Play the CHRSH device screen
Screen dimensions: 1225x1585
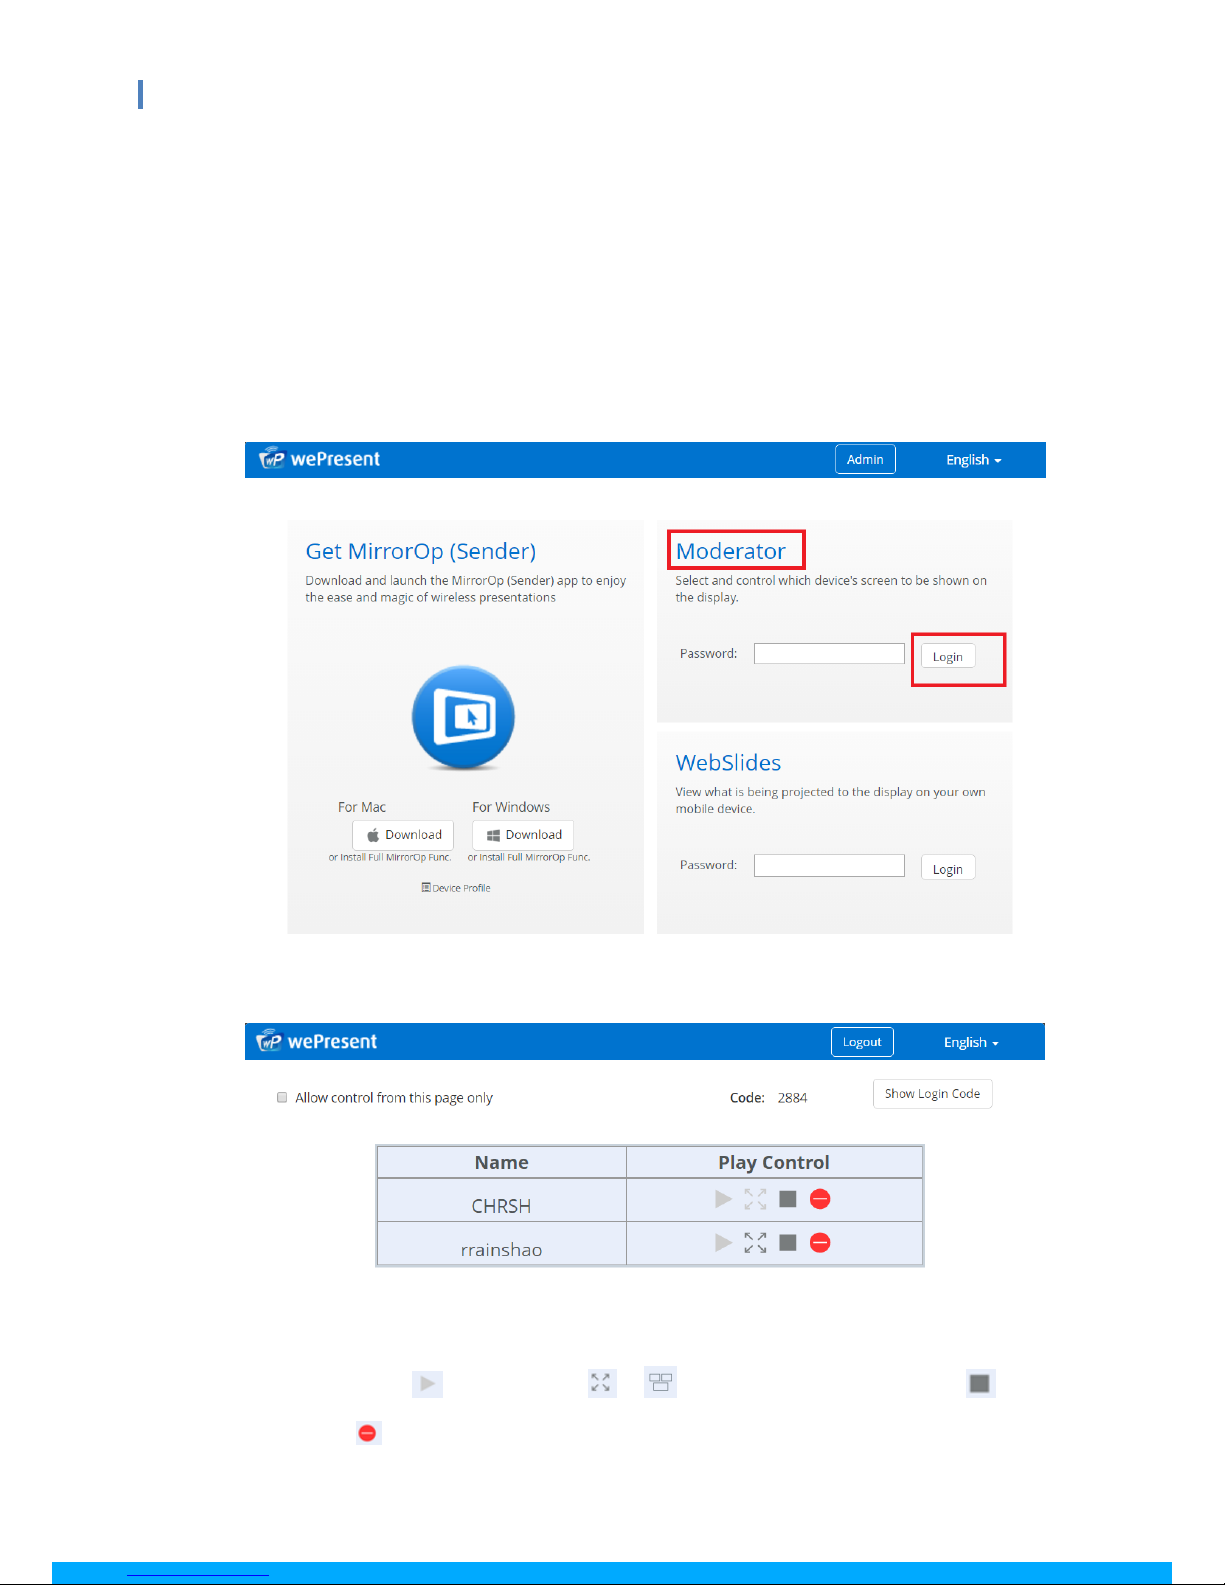pos(723,1199)
